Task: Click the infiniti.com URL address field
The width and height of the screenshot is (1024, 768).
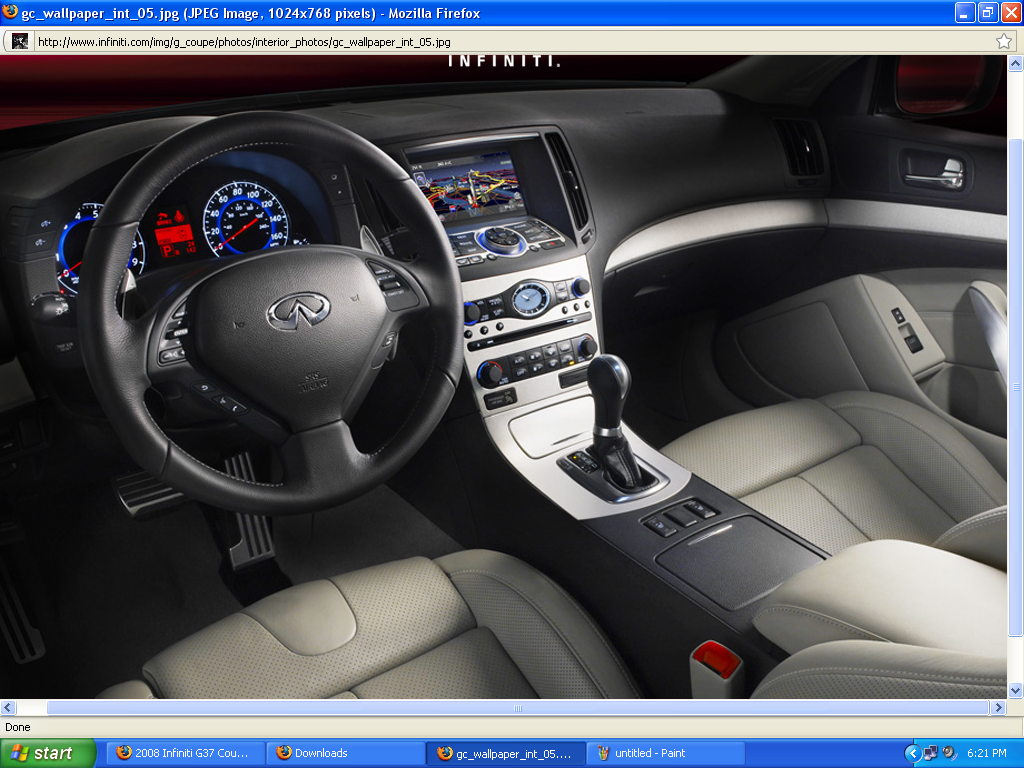Action: click(x=500, y=41)
